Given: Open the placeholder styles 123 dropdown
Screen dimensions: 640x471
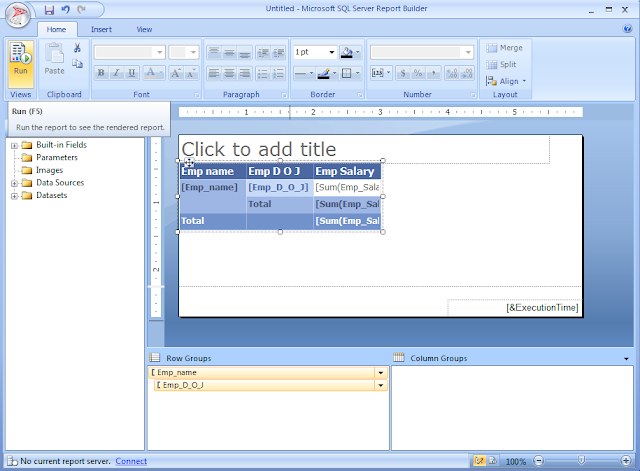Looking at the screenshot, I should 381,73.
